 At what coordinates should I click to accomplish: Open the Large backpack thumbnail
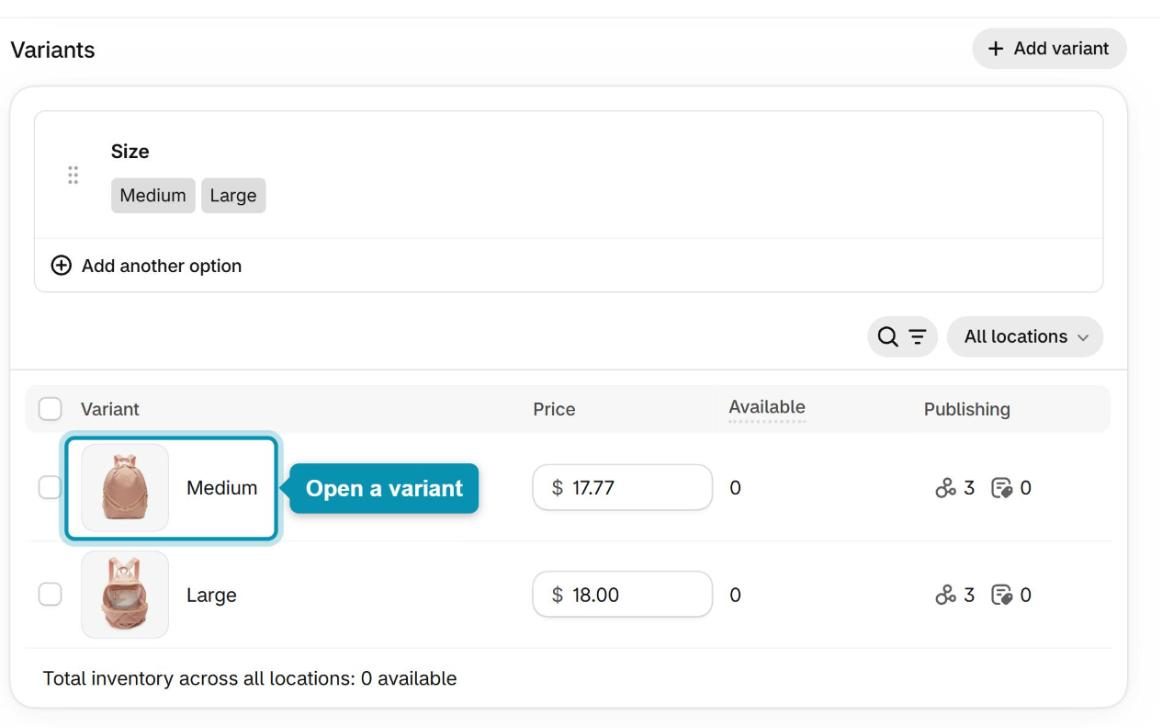coord(125,594)
